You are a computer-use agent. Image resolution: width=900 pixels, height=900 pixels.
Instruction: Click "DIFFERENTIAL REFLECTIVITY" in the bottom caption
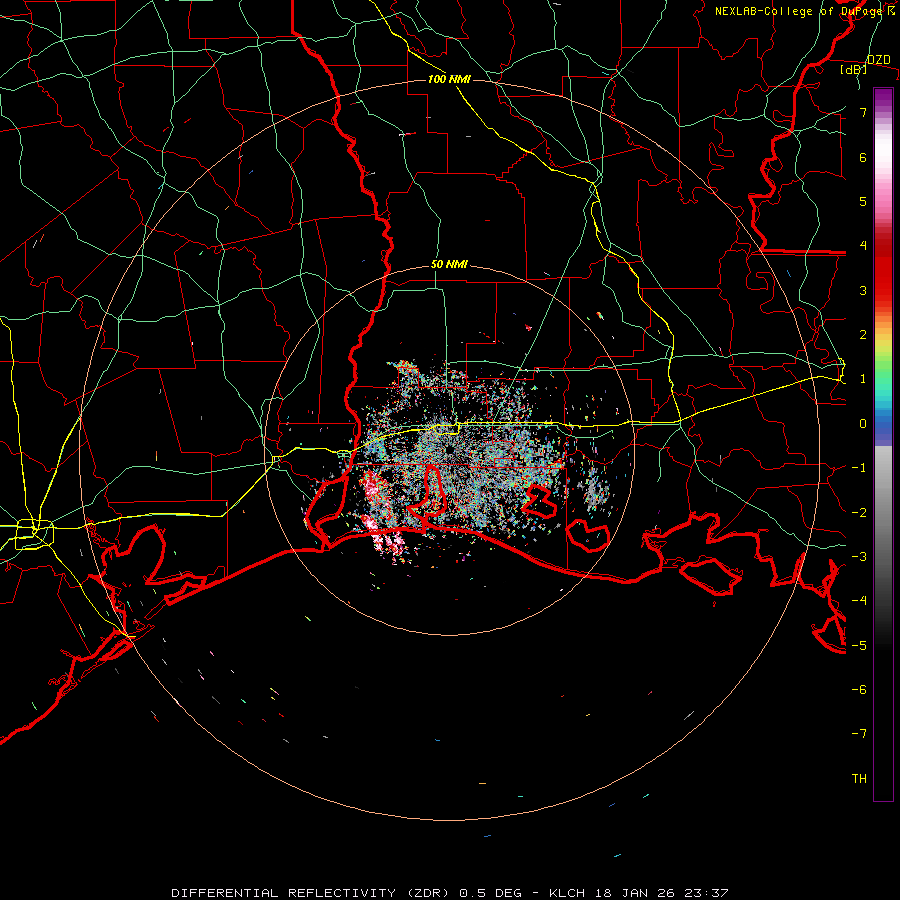283,893
